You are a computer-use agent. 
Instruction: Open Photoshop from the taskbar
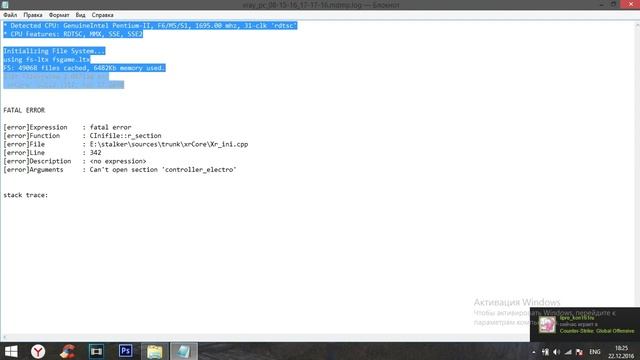[x=125, y=351]
